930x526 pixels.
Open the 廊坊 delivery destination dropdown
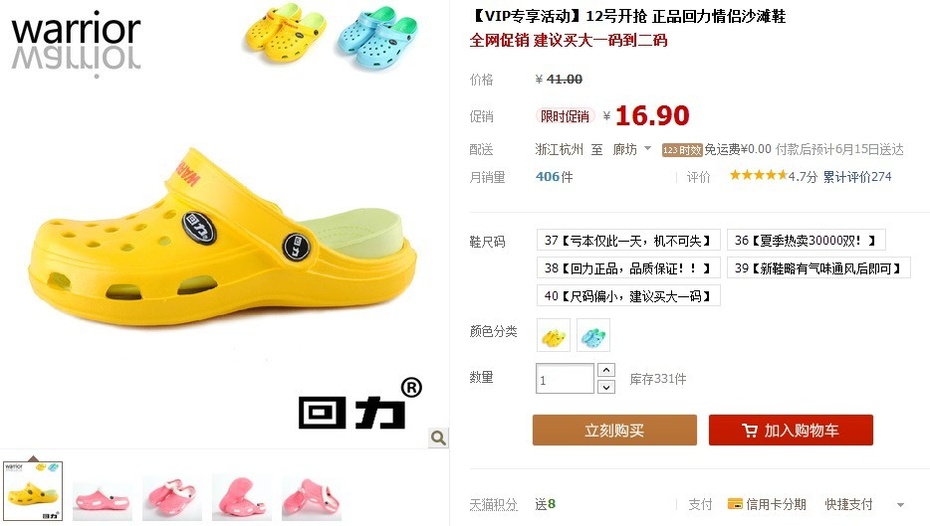(x=632, y=149)
